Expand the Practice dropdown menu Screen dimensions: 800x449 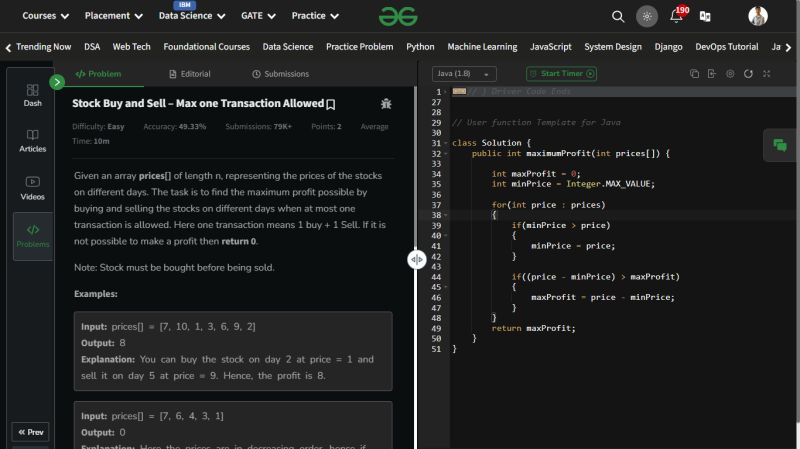click(315, 16)
